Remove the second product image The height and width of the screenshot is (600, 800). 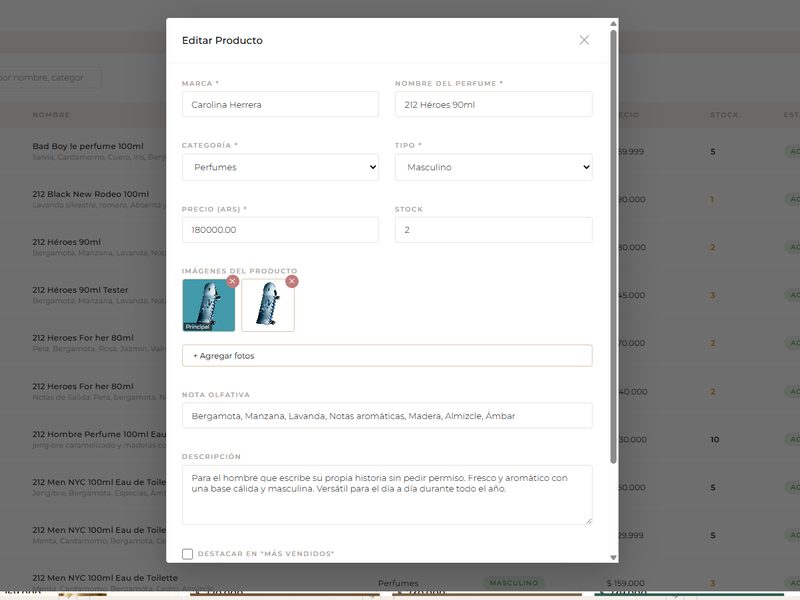pyautogui.click(x=292, y=281)
